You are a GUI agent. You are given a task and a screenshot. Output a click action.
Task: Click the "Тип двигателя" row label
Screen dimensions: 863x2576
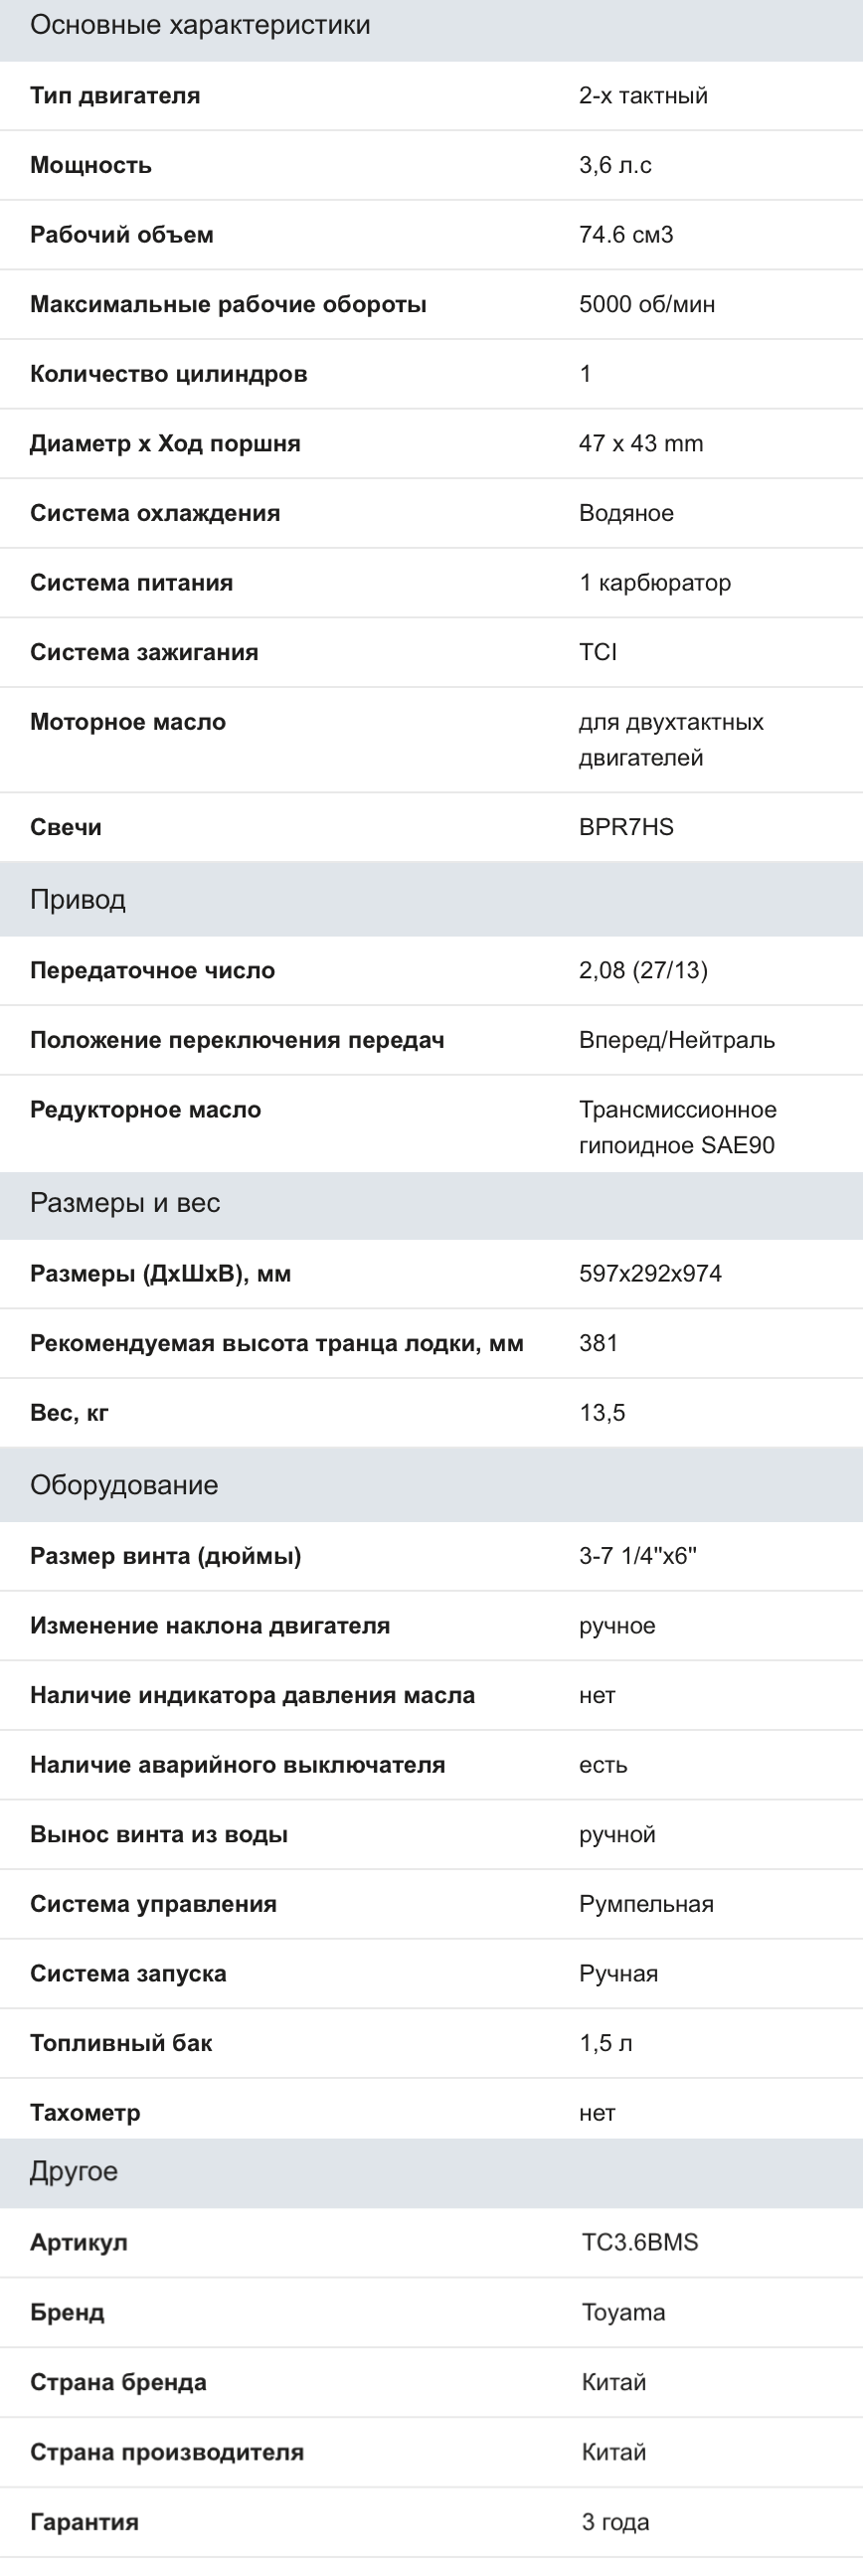point(115,96)
